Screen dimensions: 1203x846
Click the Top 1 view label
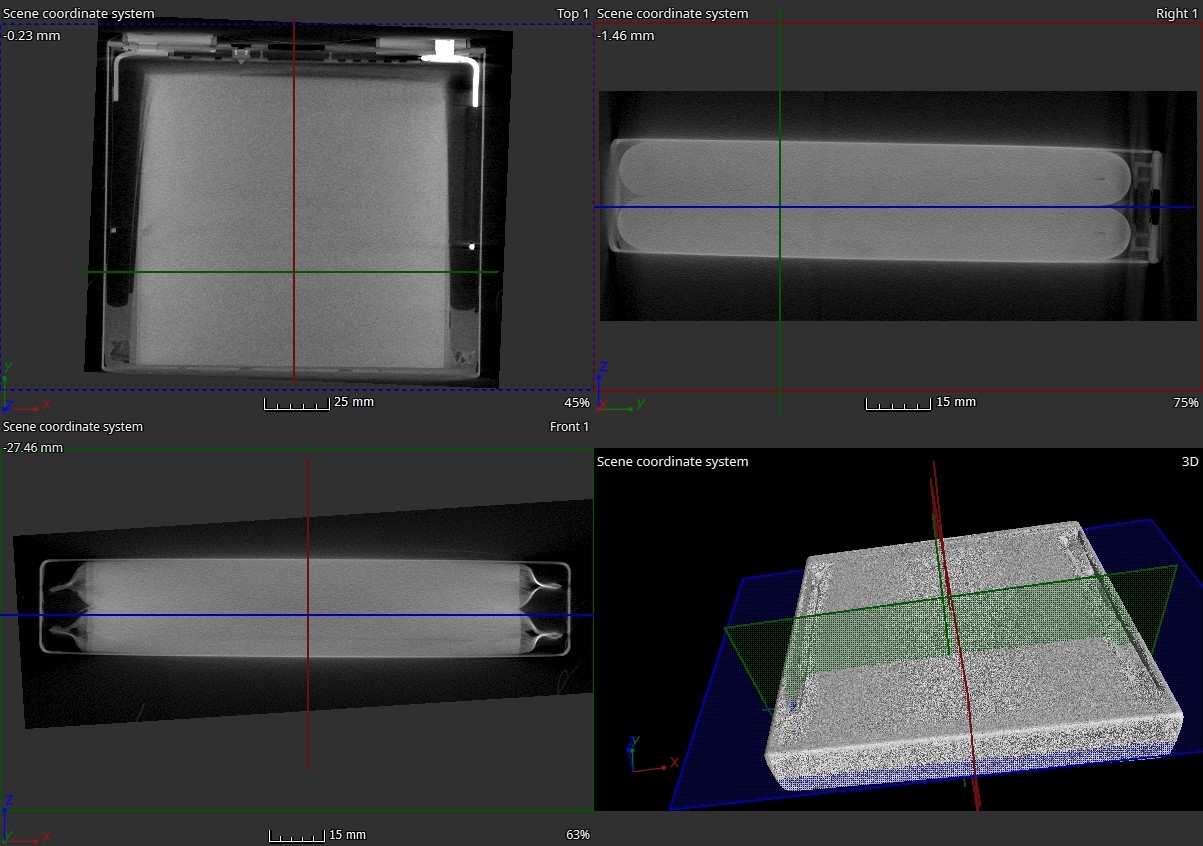tap(573, 14)
